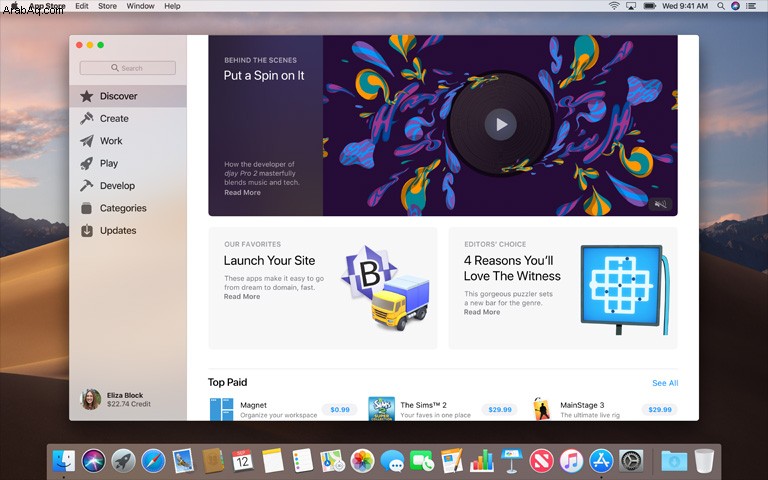
Task: Open Eliza Block account profile
Action: point(116,400)
